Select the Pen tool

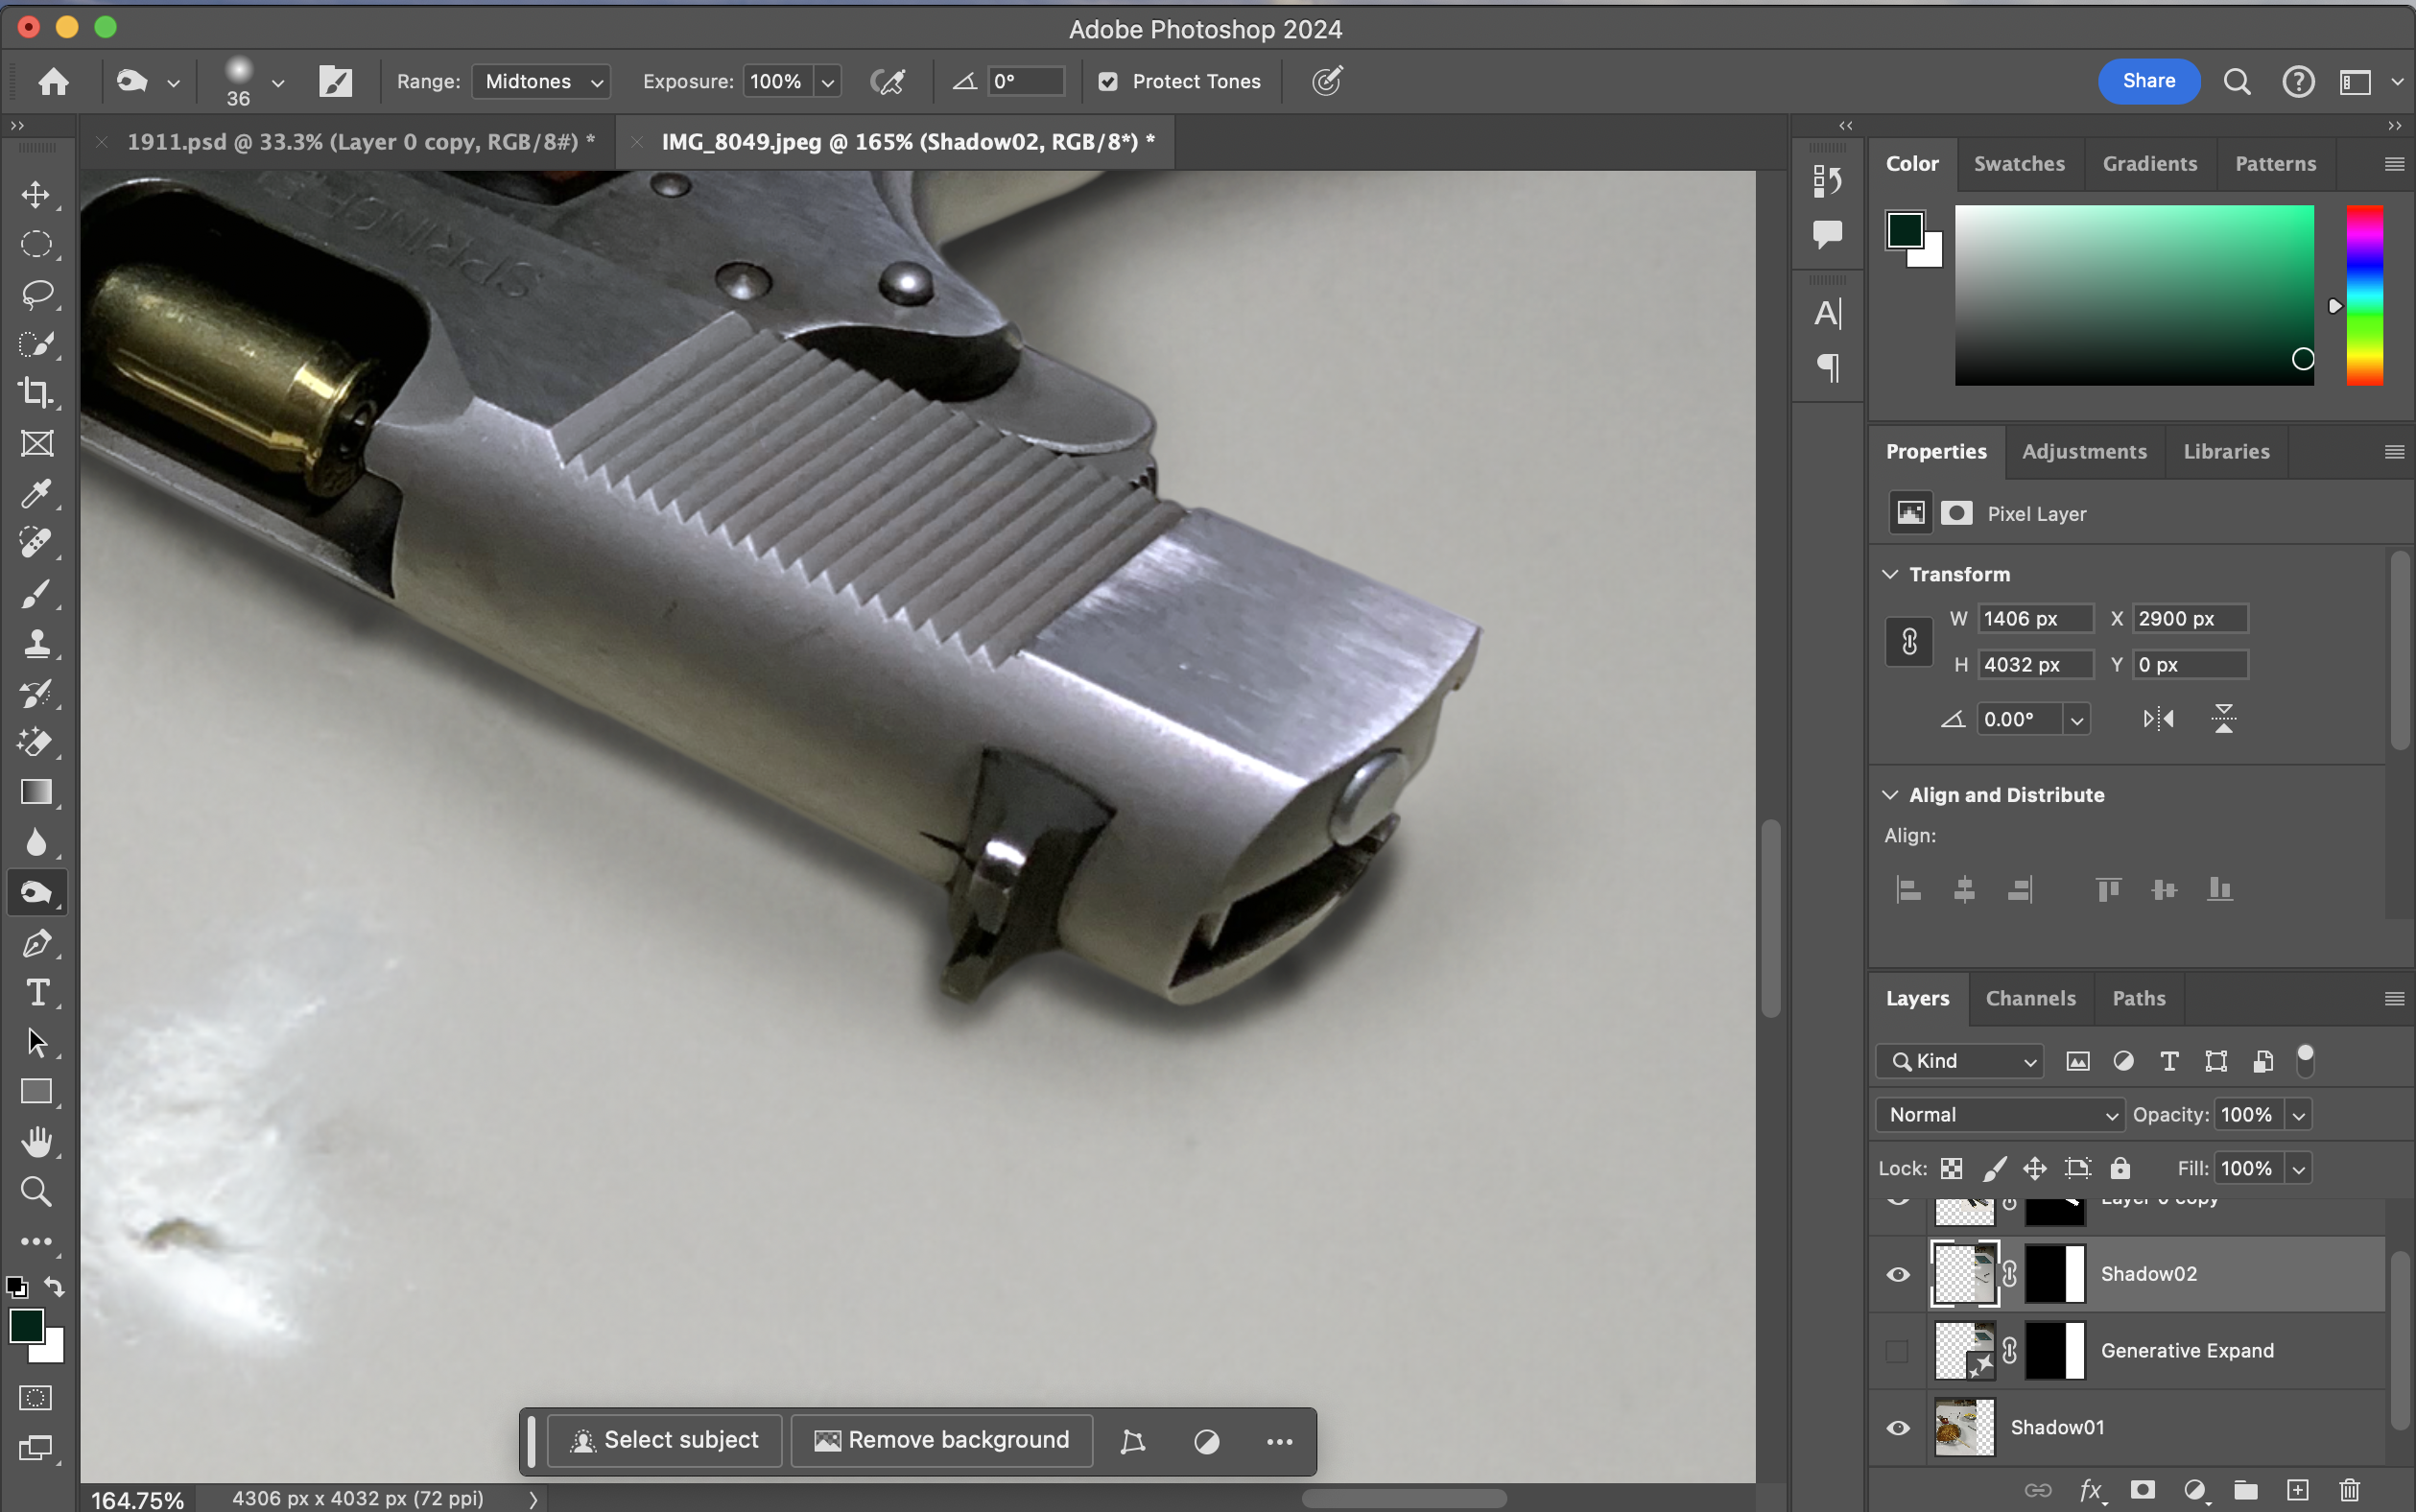pyautogui.click(x=36, y=943)
